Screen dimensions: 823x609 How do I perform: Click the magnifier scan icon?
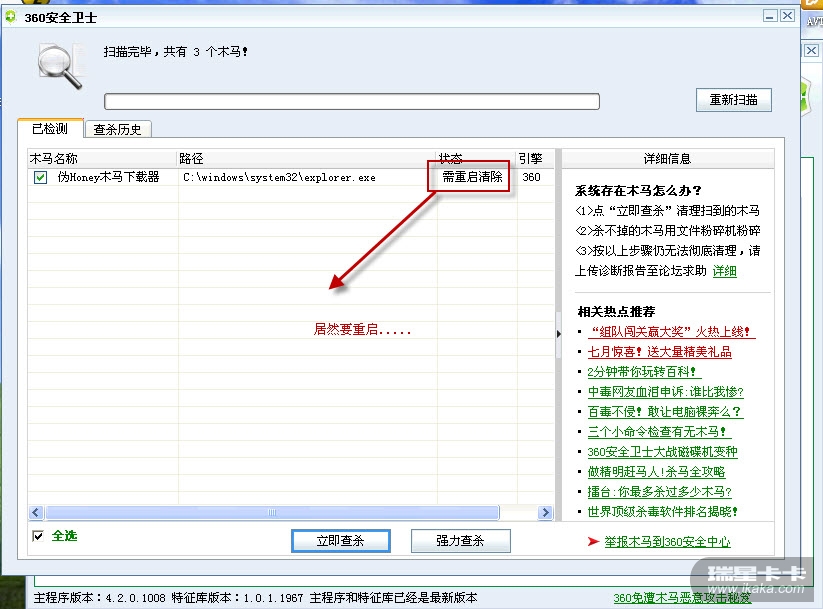coord(61,67)
